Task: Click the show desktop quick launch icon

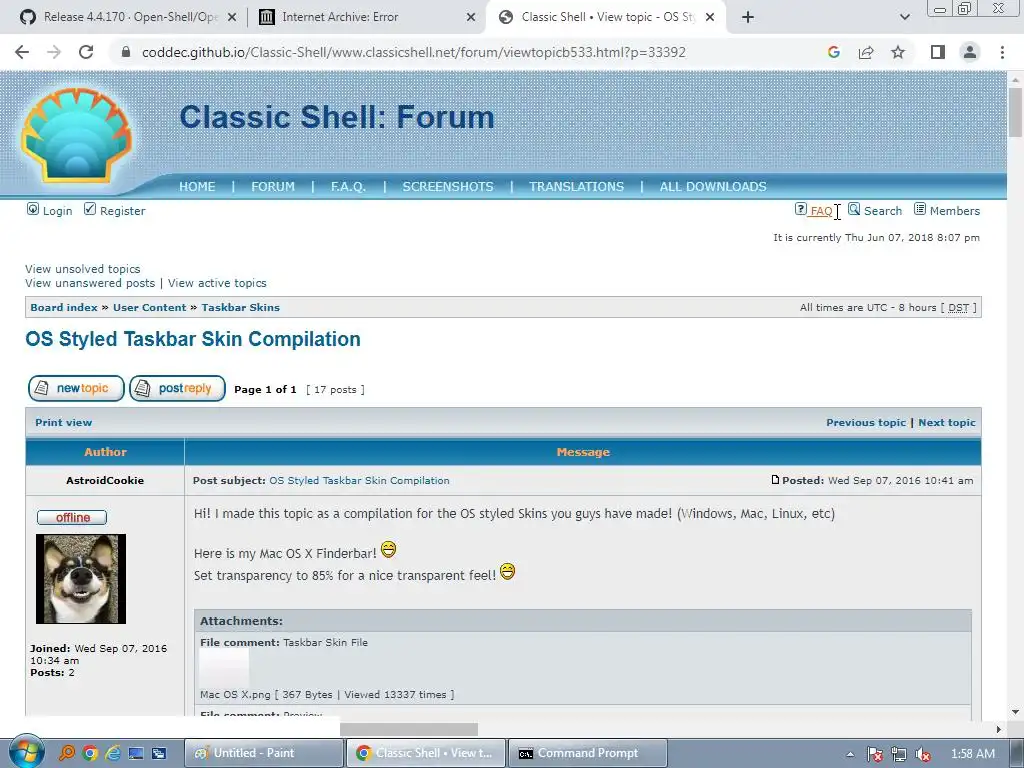Action: (136, 754)
